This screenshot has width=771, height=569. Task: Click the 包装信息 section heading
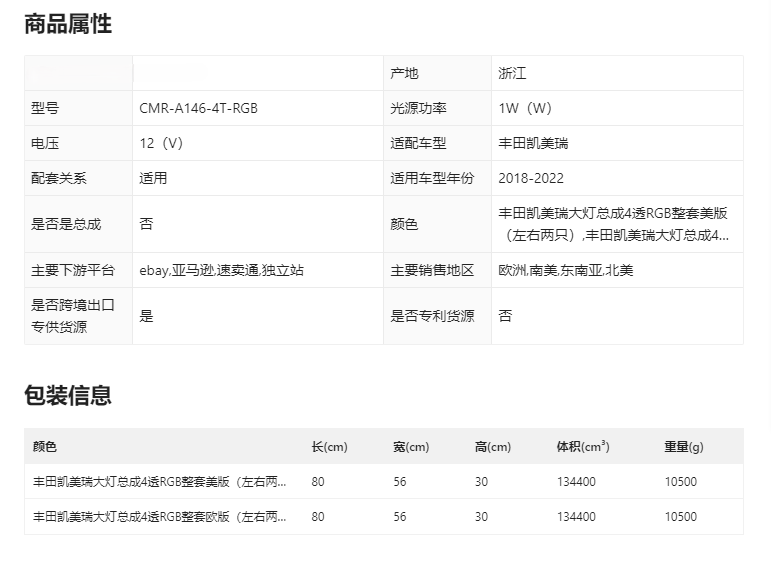68,395
